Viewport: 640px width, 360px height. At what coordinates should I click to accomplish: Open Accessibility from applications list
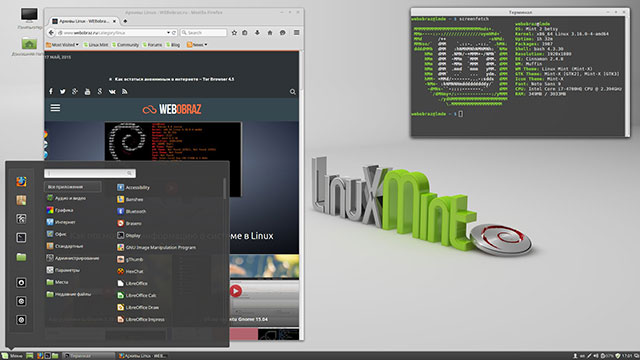coord(133,187)
